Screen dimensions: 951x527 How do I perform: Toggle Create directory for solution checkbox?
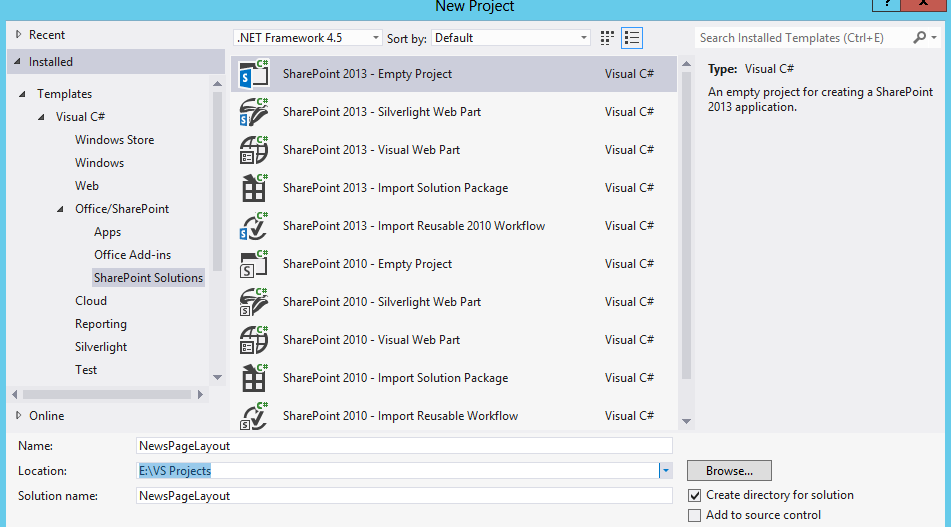click(694, 495)
